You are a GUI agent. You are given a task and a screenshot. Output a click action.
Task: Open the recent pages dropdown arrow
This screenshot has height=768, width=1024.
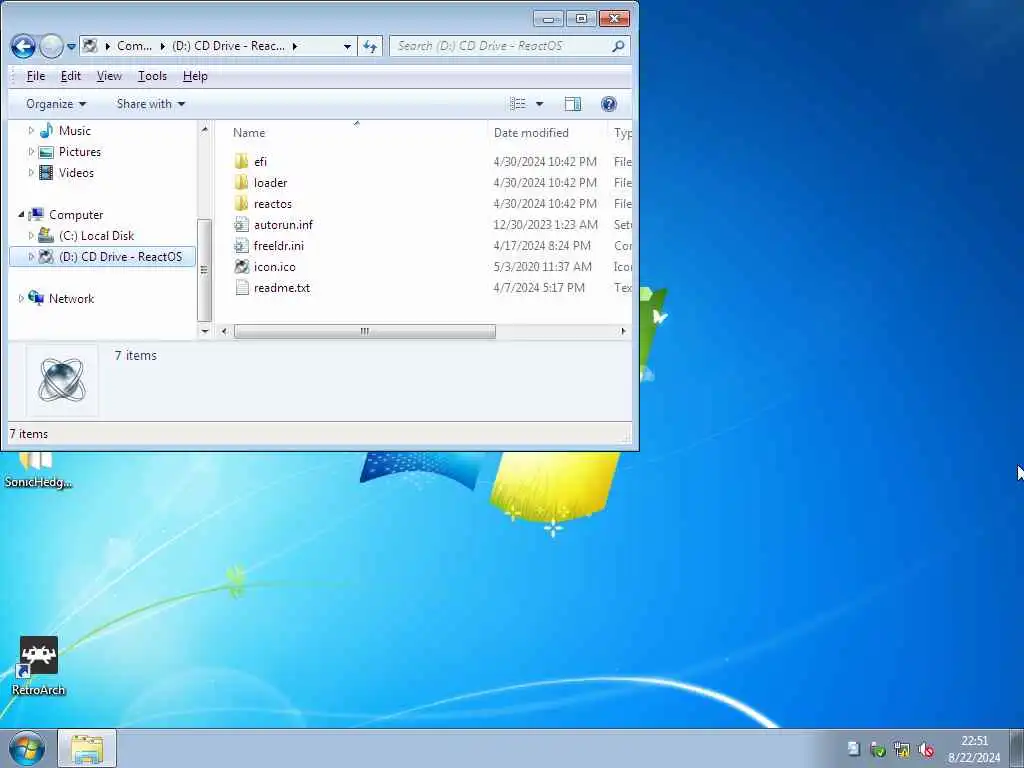[x=71, y=47]
